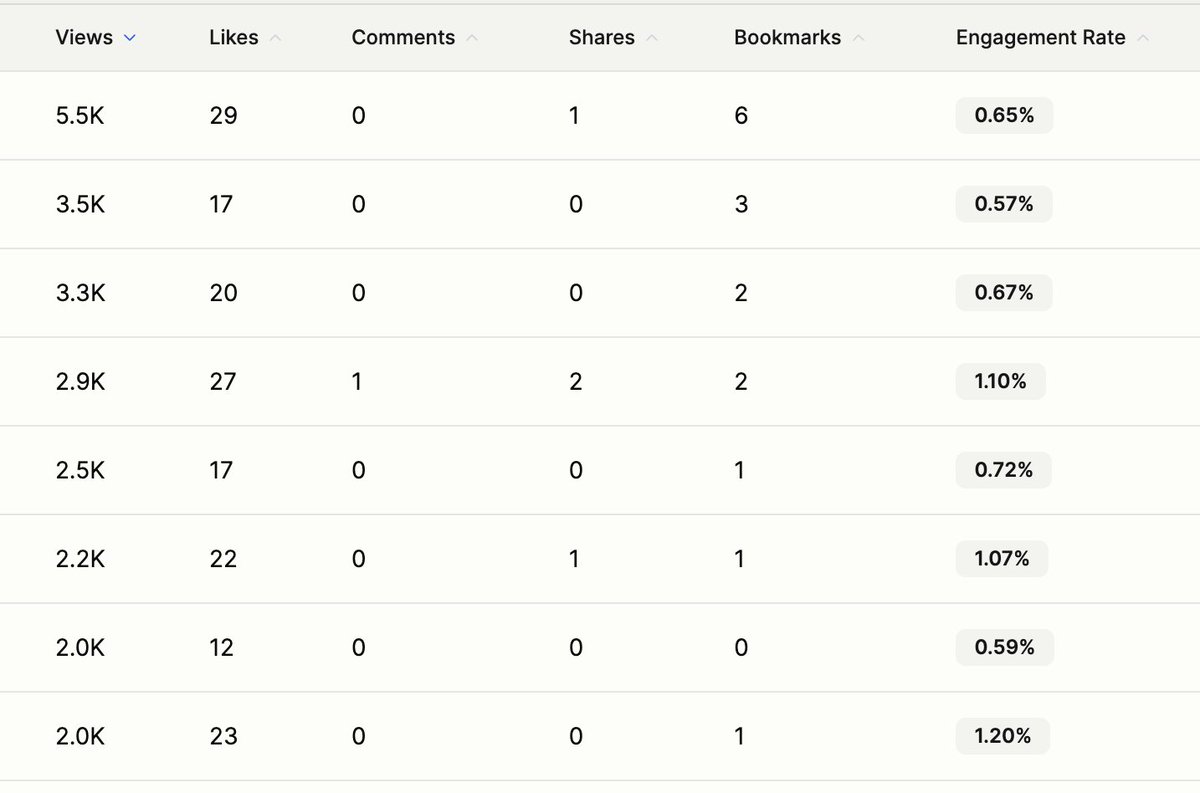Click the Views sort arrow icon
Image resolution: width=1200 pixels, height=793 pixels.
(129, 38)
